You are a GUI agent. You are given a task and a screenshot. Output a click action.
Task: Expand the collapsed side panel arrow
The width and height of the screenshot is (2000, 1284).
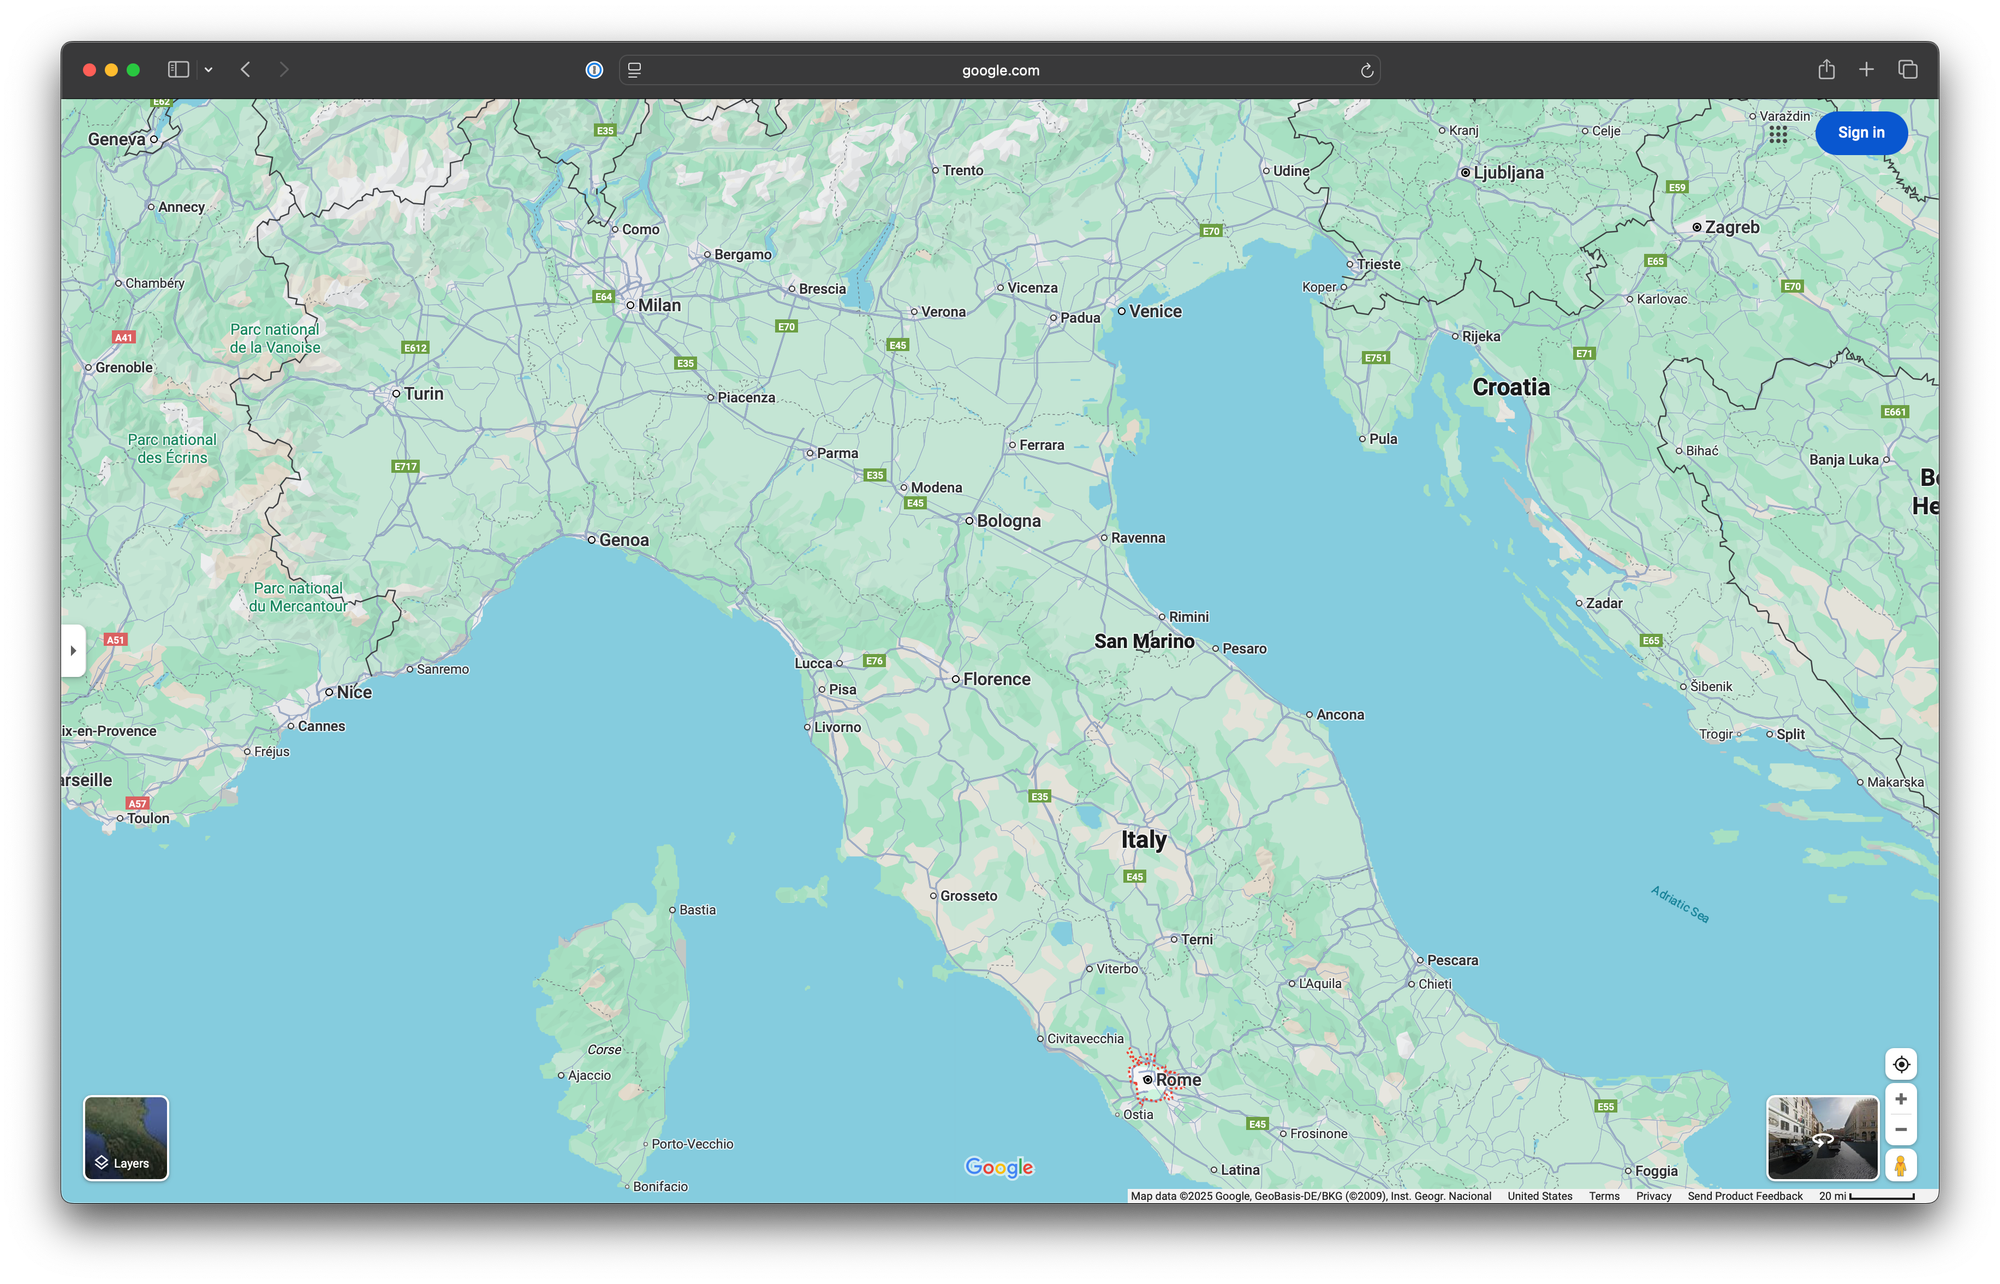pos(73,650)
